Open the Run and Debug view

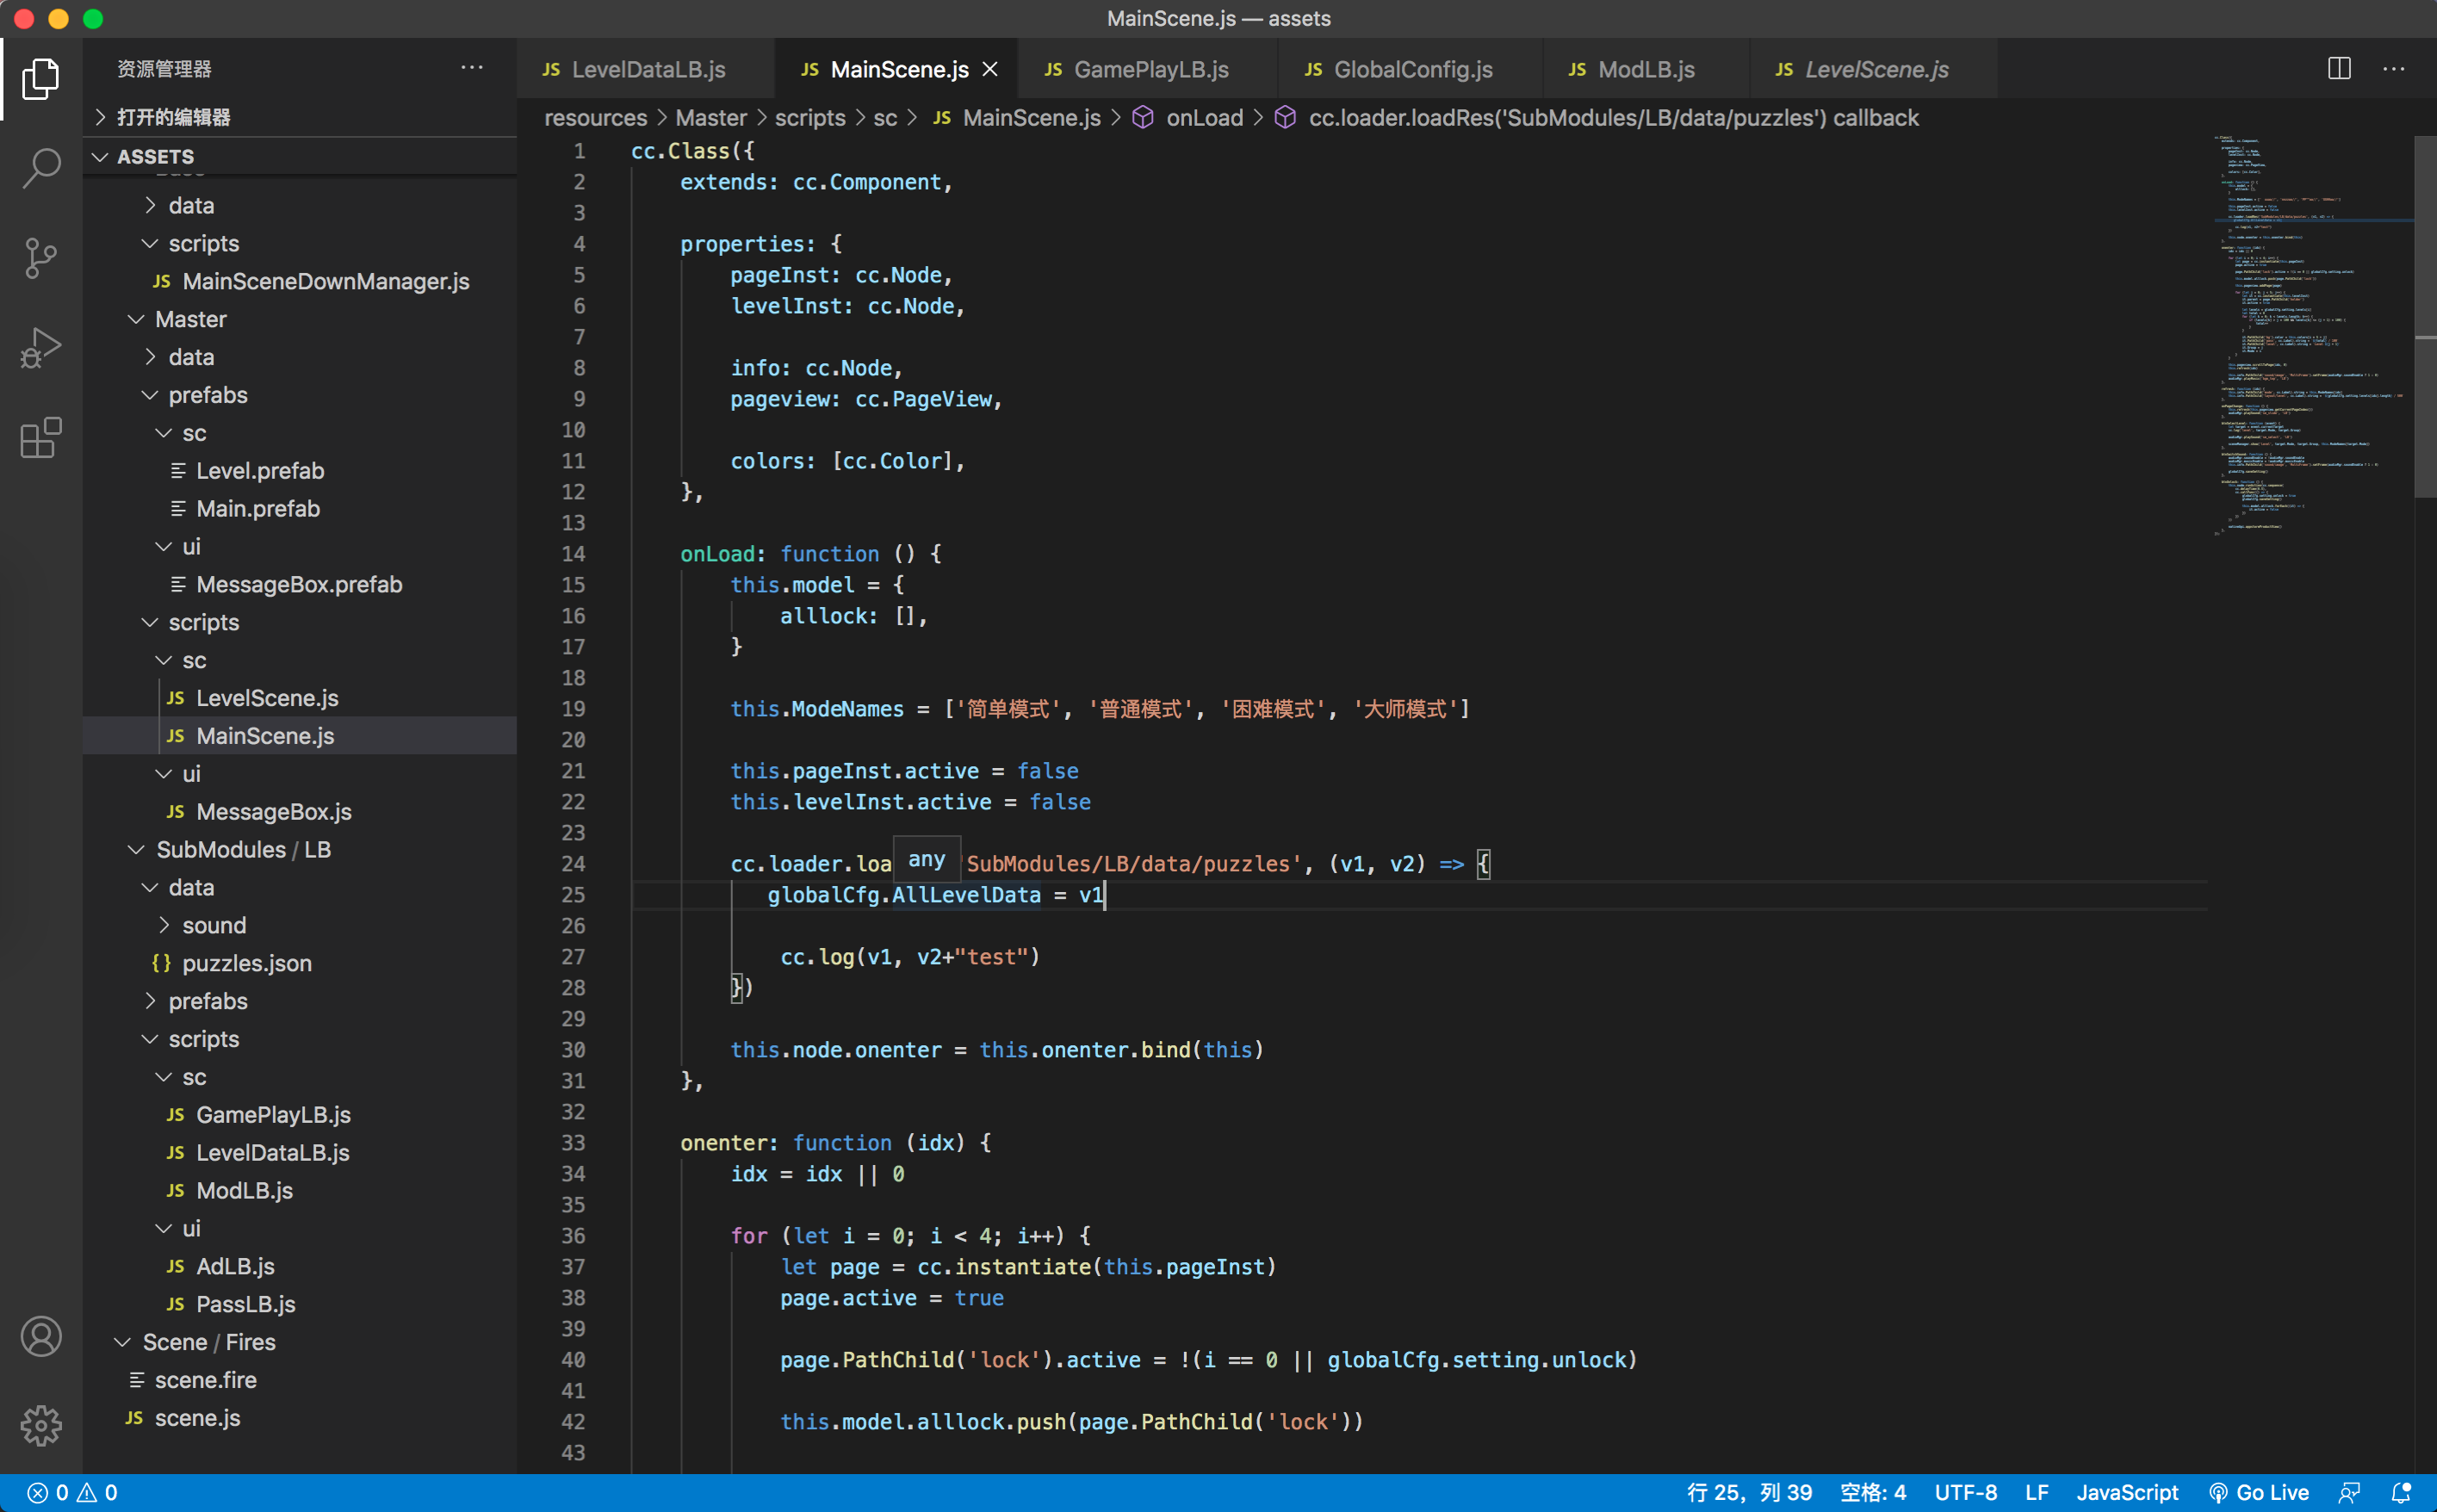tap(40, 348)
